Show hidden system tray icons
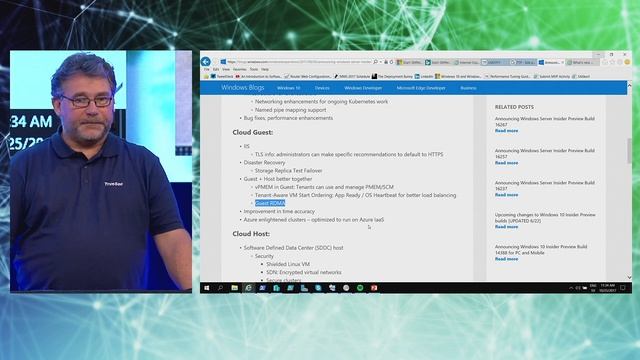Image resolution: width=640 pixels, height=360 pixels. [x=571, y=288]
